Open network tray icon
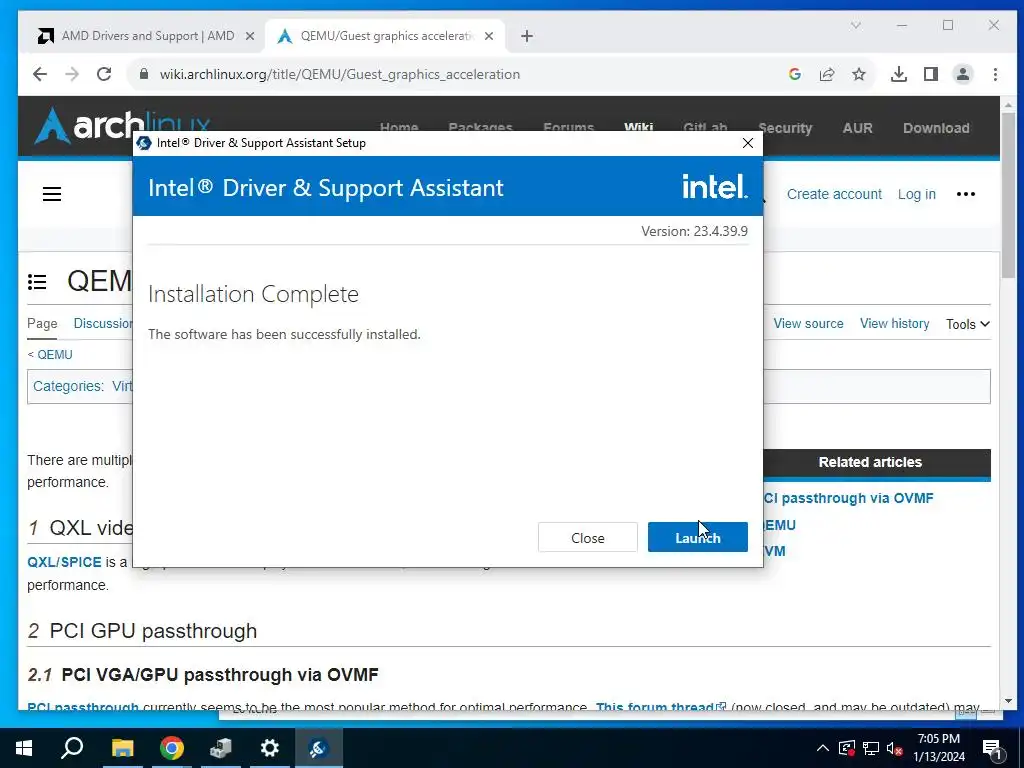This screenshot has width=1024, height=768. (871, 748)
